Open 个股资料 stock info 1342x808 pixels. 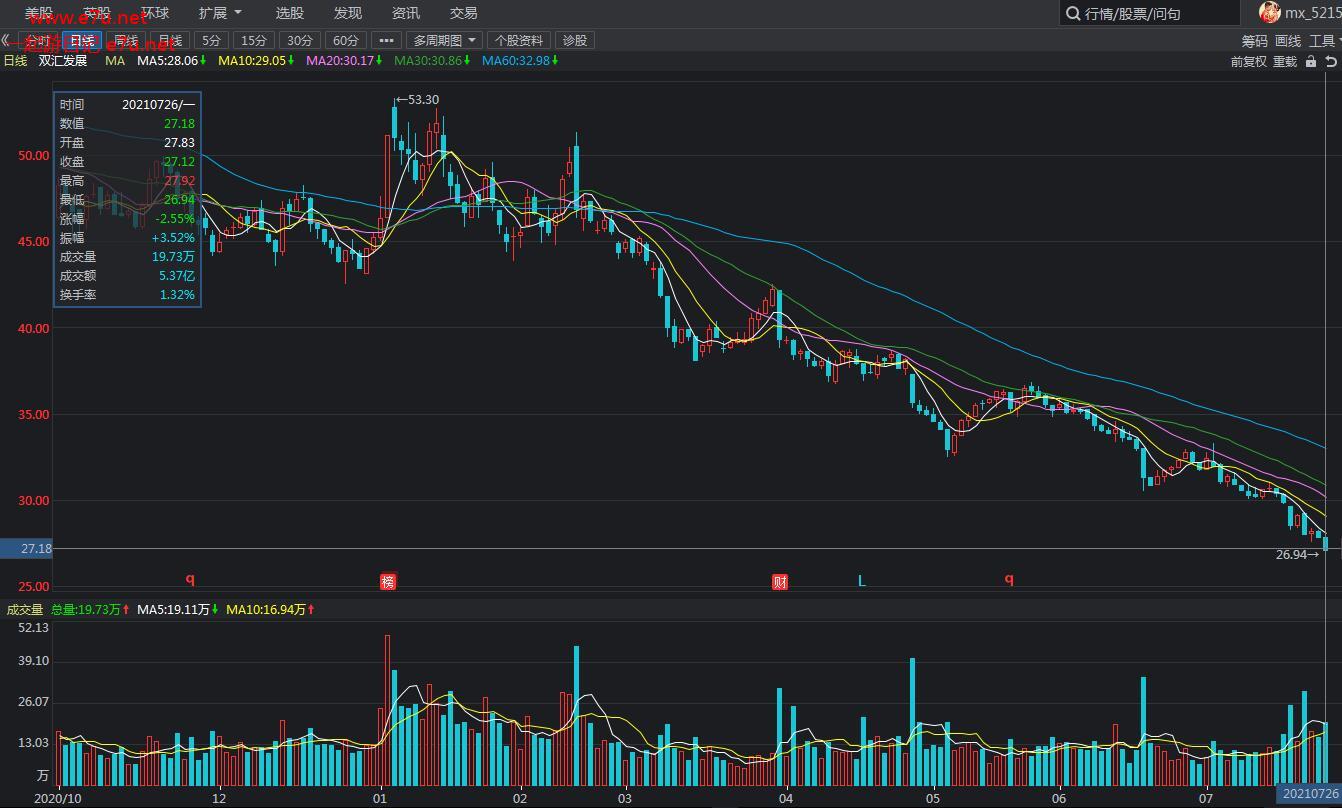pos(519,41)
